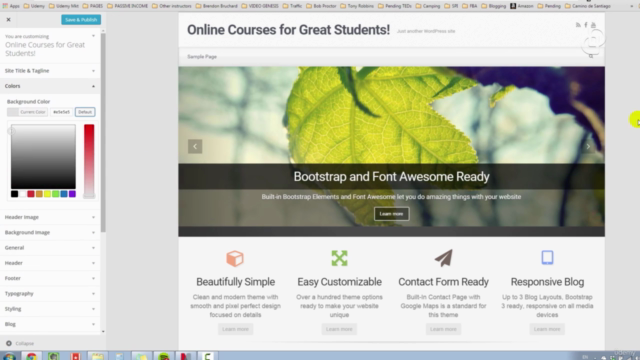Expand the Typography section
Screen dimensions: 640x360
(x=50, y=294)
